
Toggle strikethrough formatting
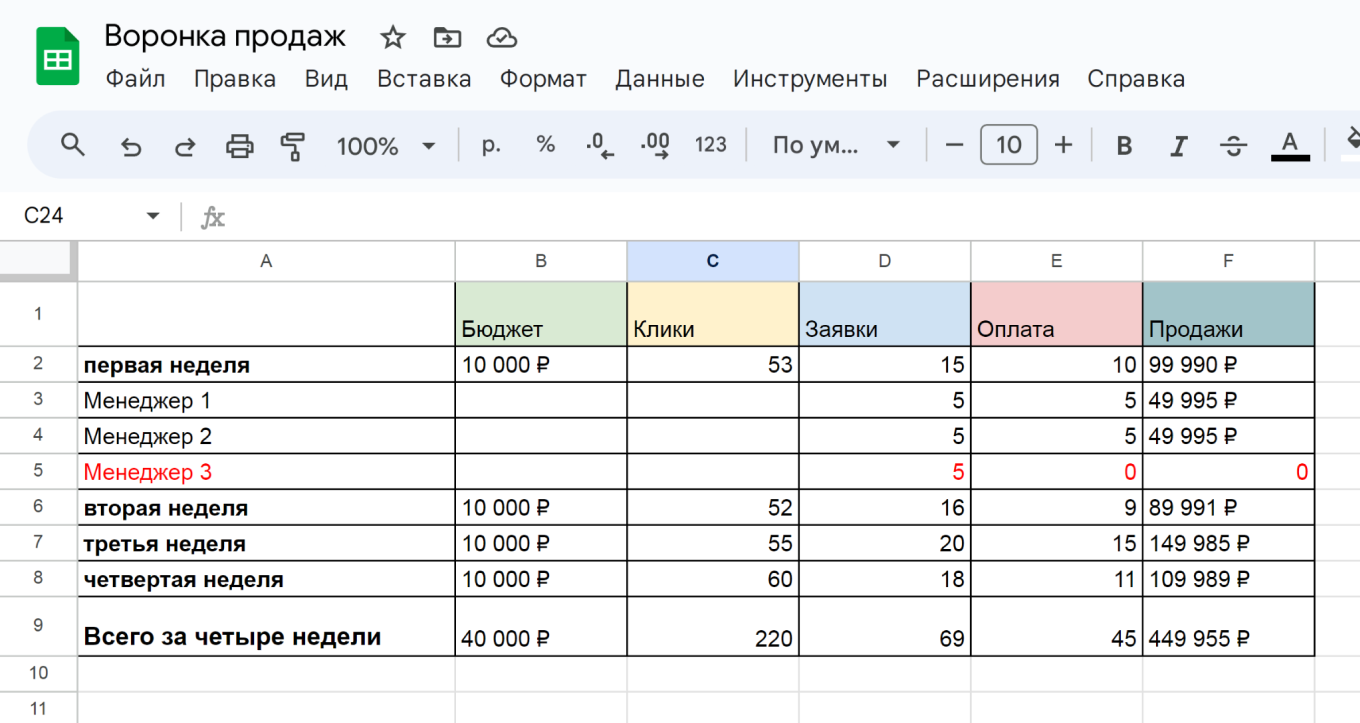point(1233,144)
